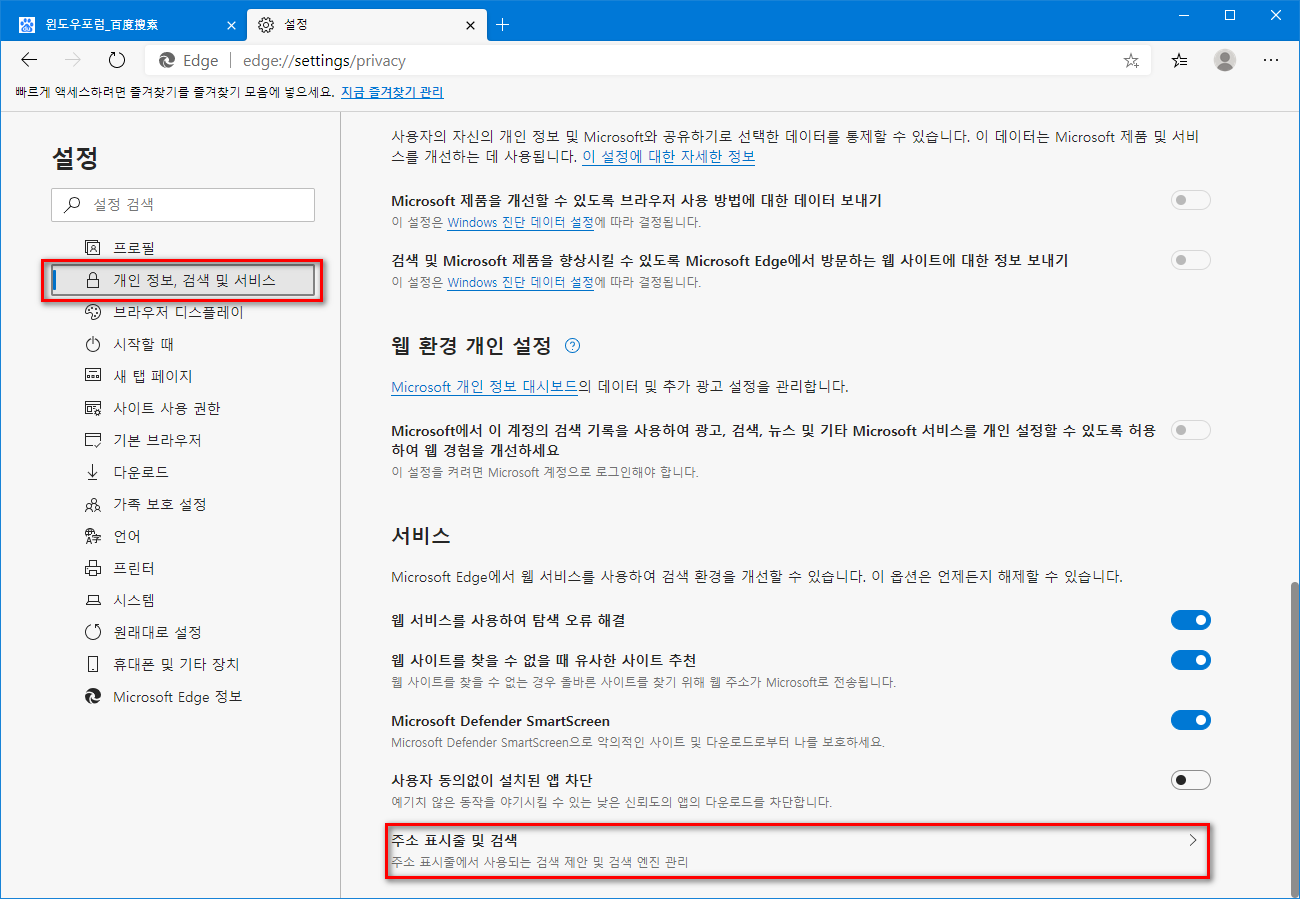Image resolution: width=1300 pixels, height=899 pixels.
Task: Toggle the 검색 기록 개인 설정 허용 switch
Action: (1190, 430)
